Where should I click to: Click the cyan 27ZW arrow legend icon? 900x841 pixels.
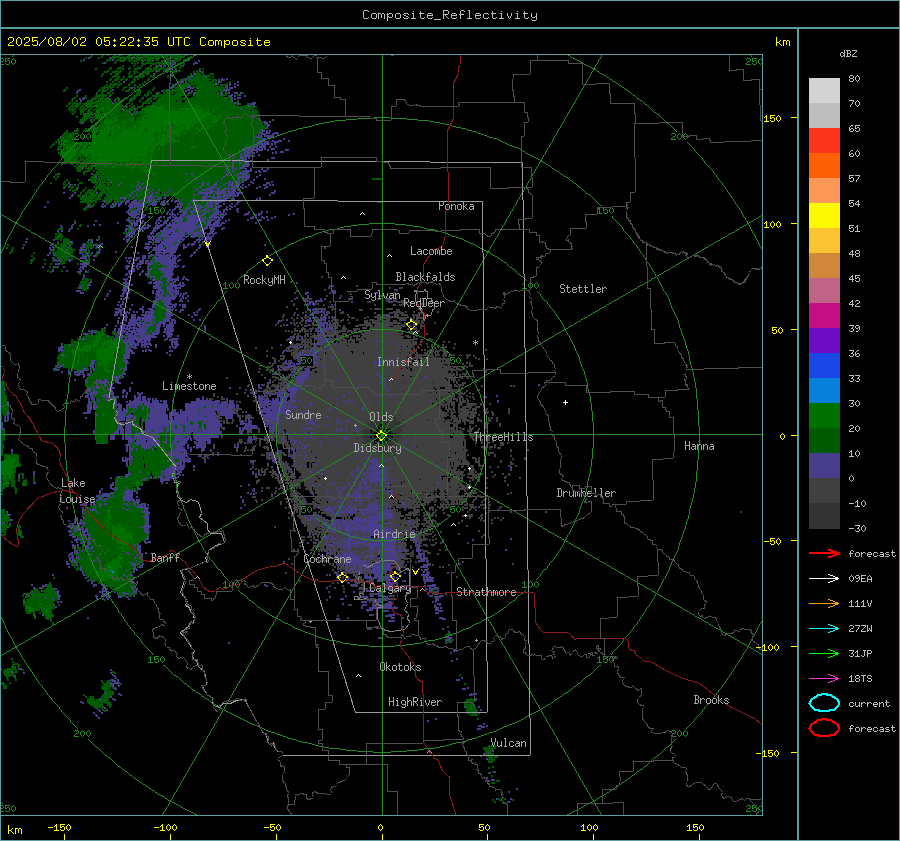(824, 629)
